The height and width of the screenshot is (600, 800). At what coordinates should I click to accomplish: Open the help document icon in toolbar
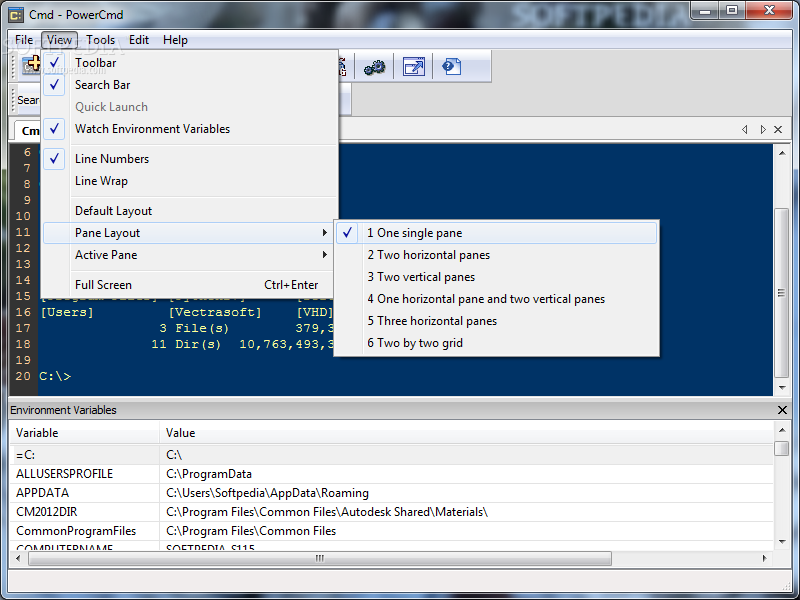(x=452, y=67)
